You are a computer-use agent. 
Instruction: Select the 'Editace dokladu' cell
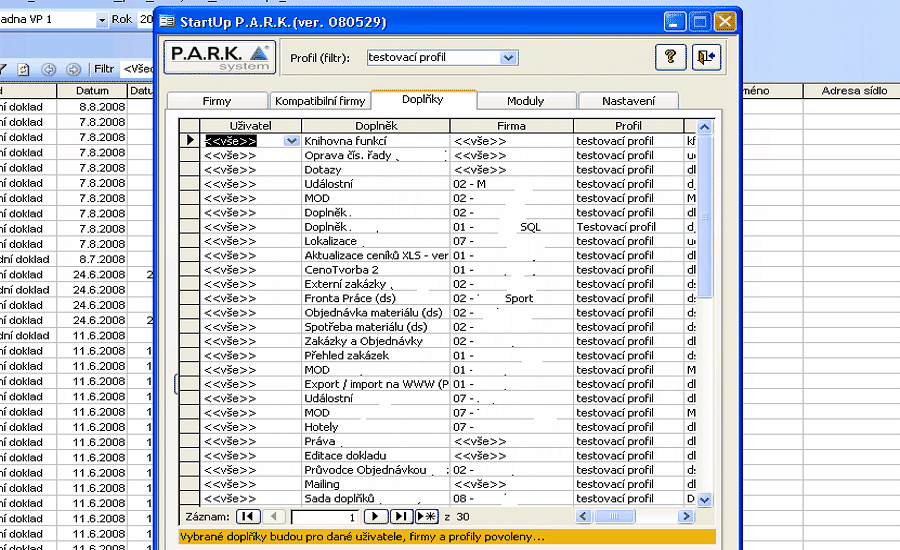point(376,455)
